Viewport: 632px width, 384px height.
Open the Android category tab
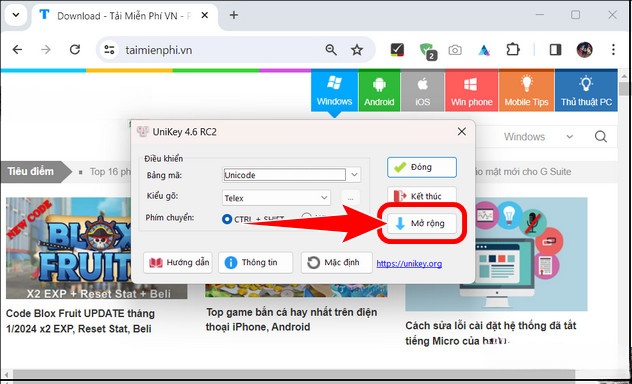379,90
